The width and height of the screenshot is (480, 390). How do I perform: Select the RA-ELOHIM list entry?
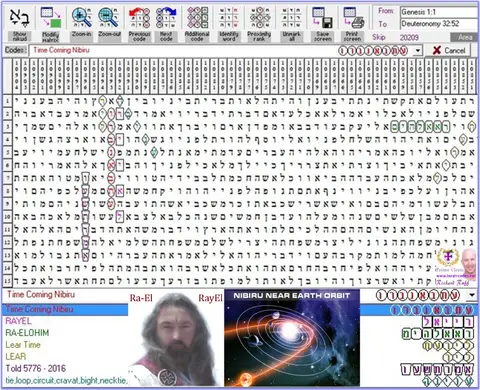(x=27, y=333)
